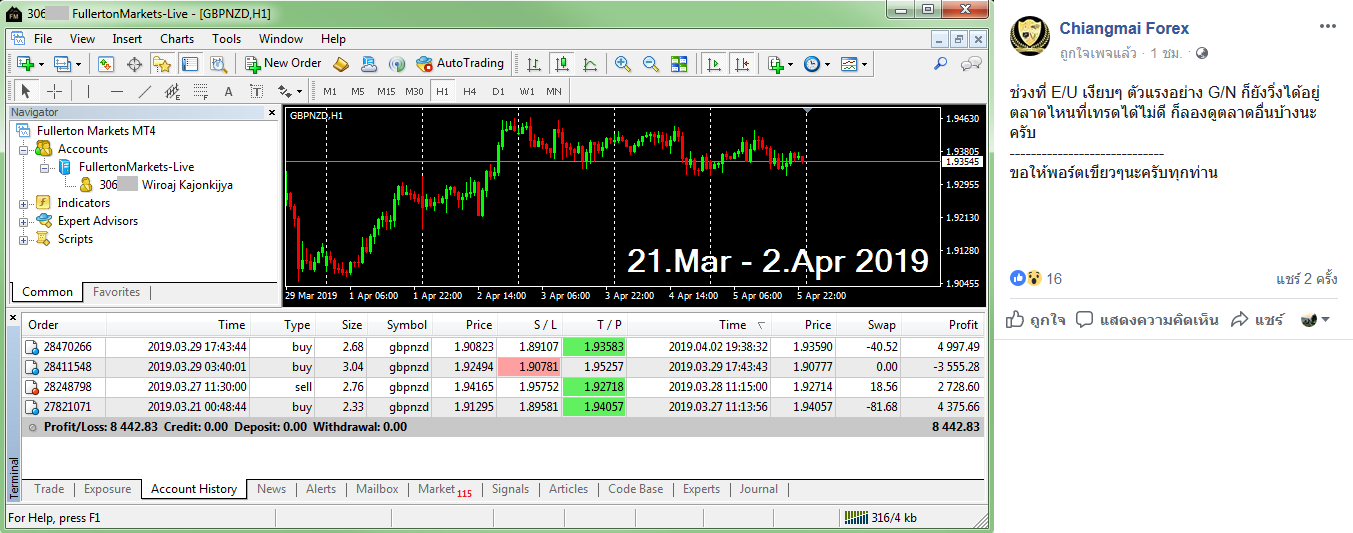Zoom in on the chart

(623, 64)
